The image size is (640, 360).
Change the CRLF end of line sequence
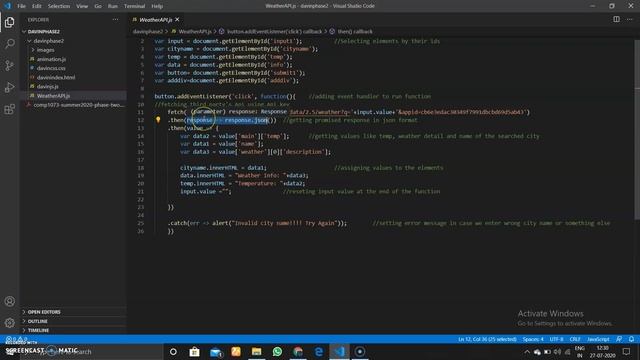click(x=575, y=339)
